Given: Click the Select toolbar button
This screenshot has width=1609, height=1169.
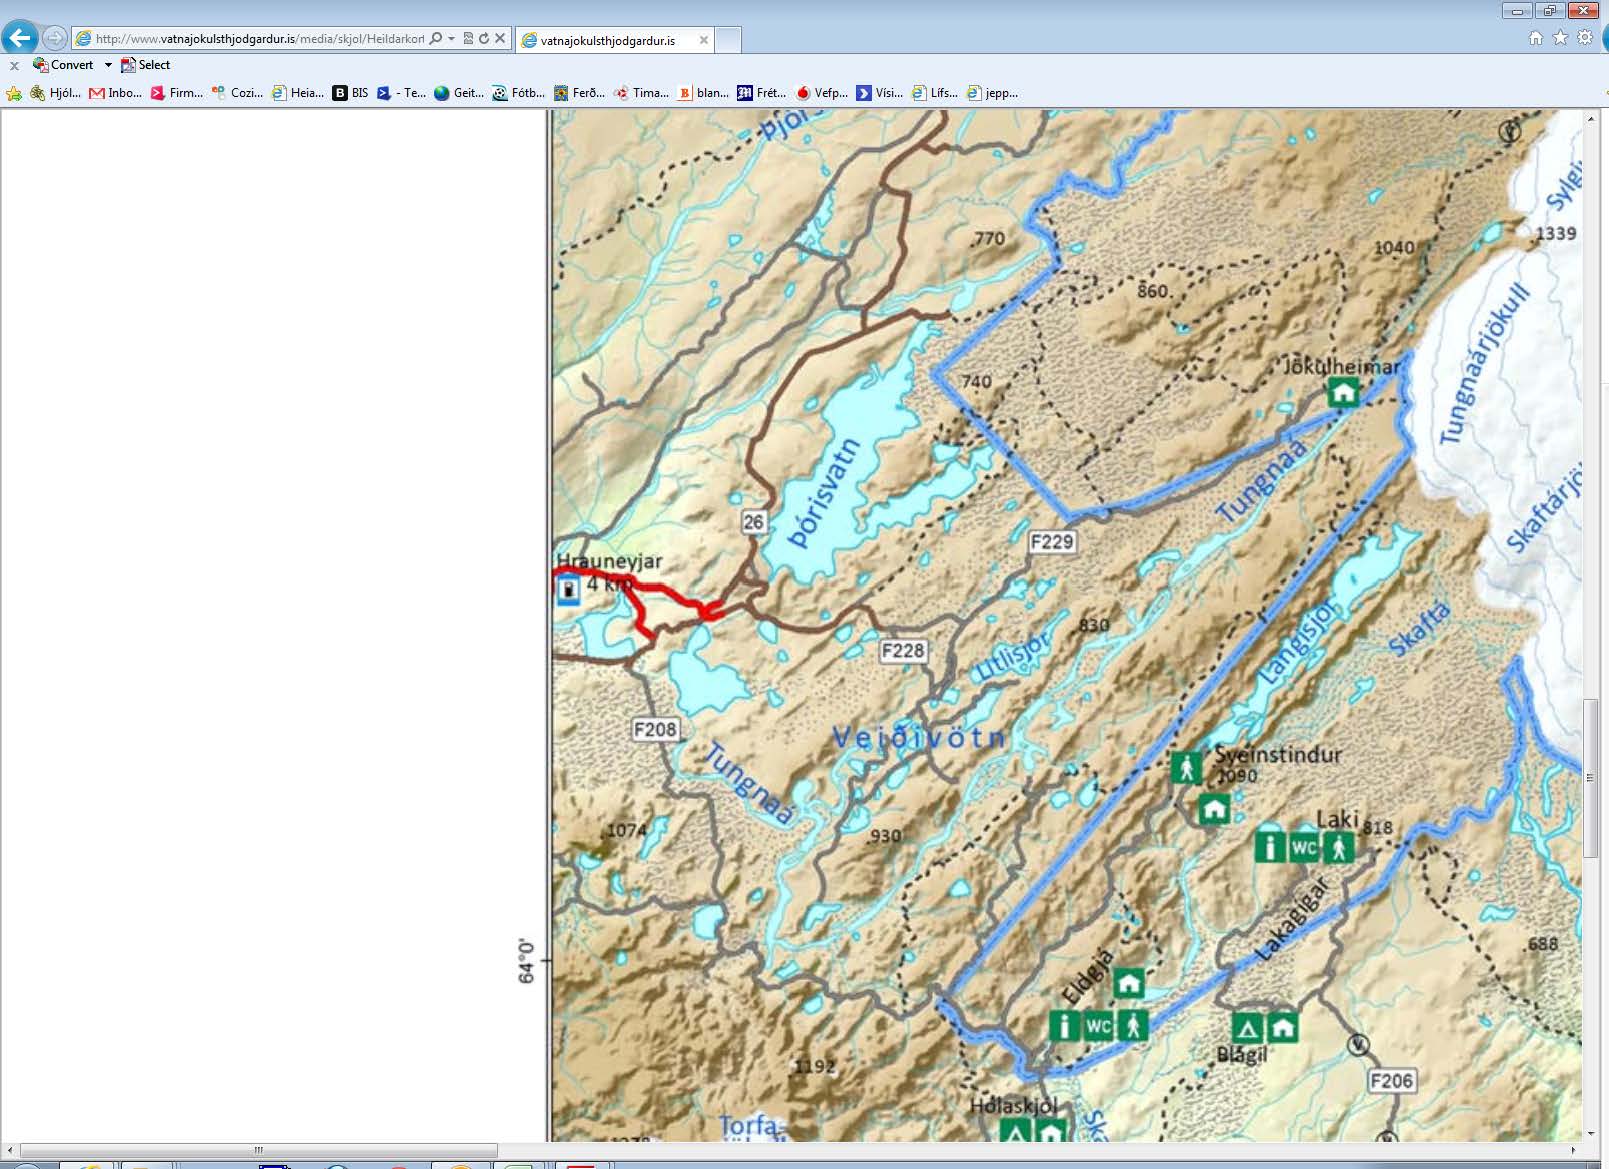Looking at the screenshot, I should pyautogui.click(x=145, y=65).
